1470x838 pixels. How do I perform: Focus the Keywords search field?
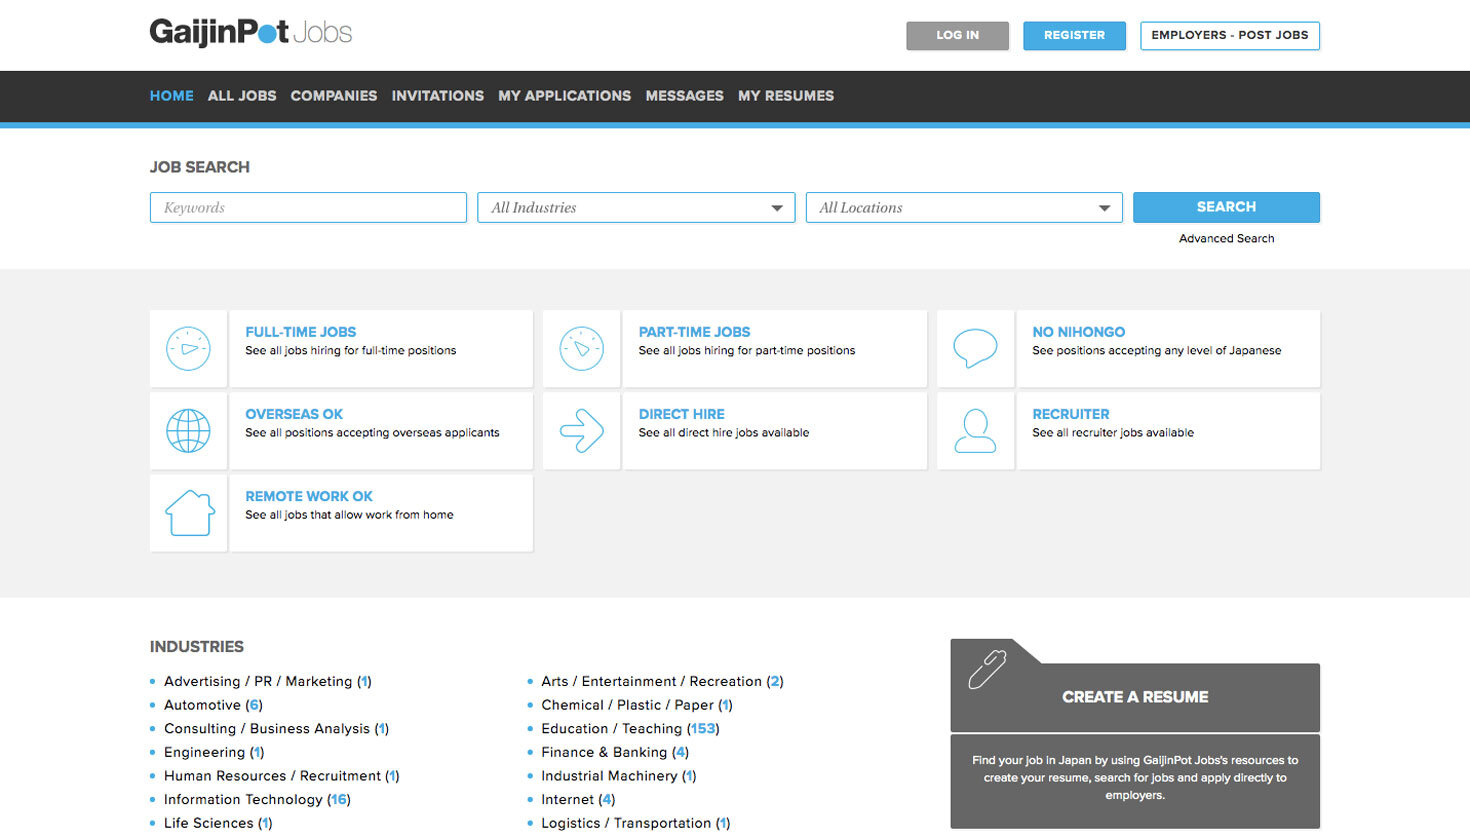(308, 208)
